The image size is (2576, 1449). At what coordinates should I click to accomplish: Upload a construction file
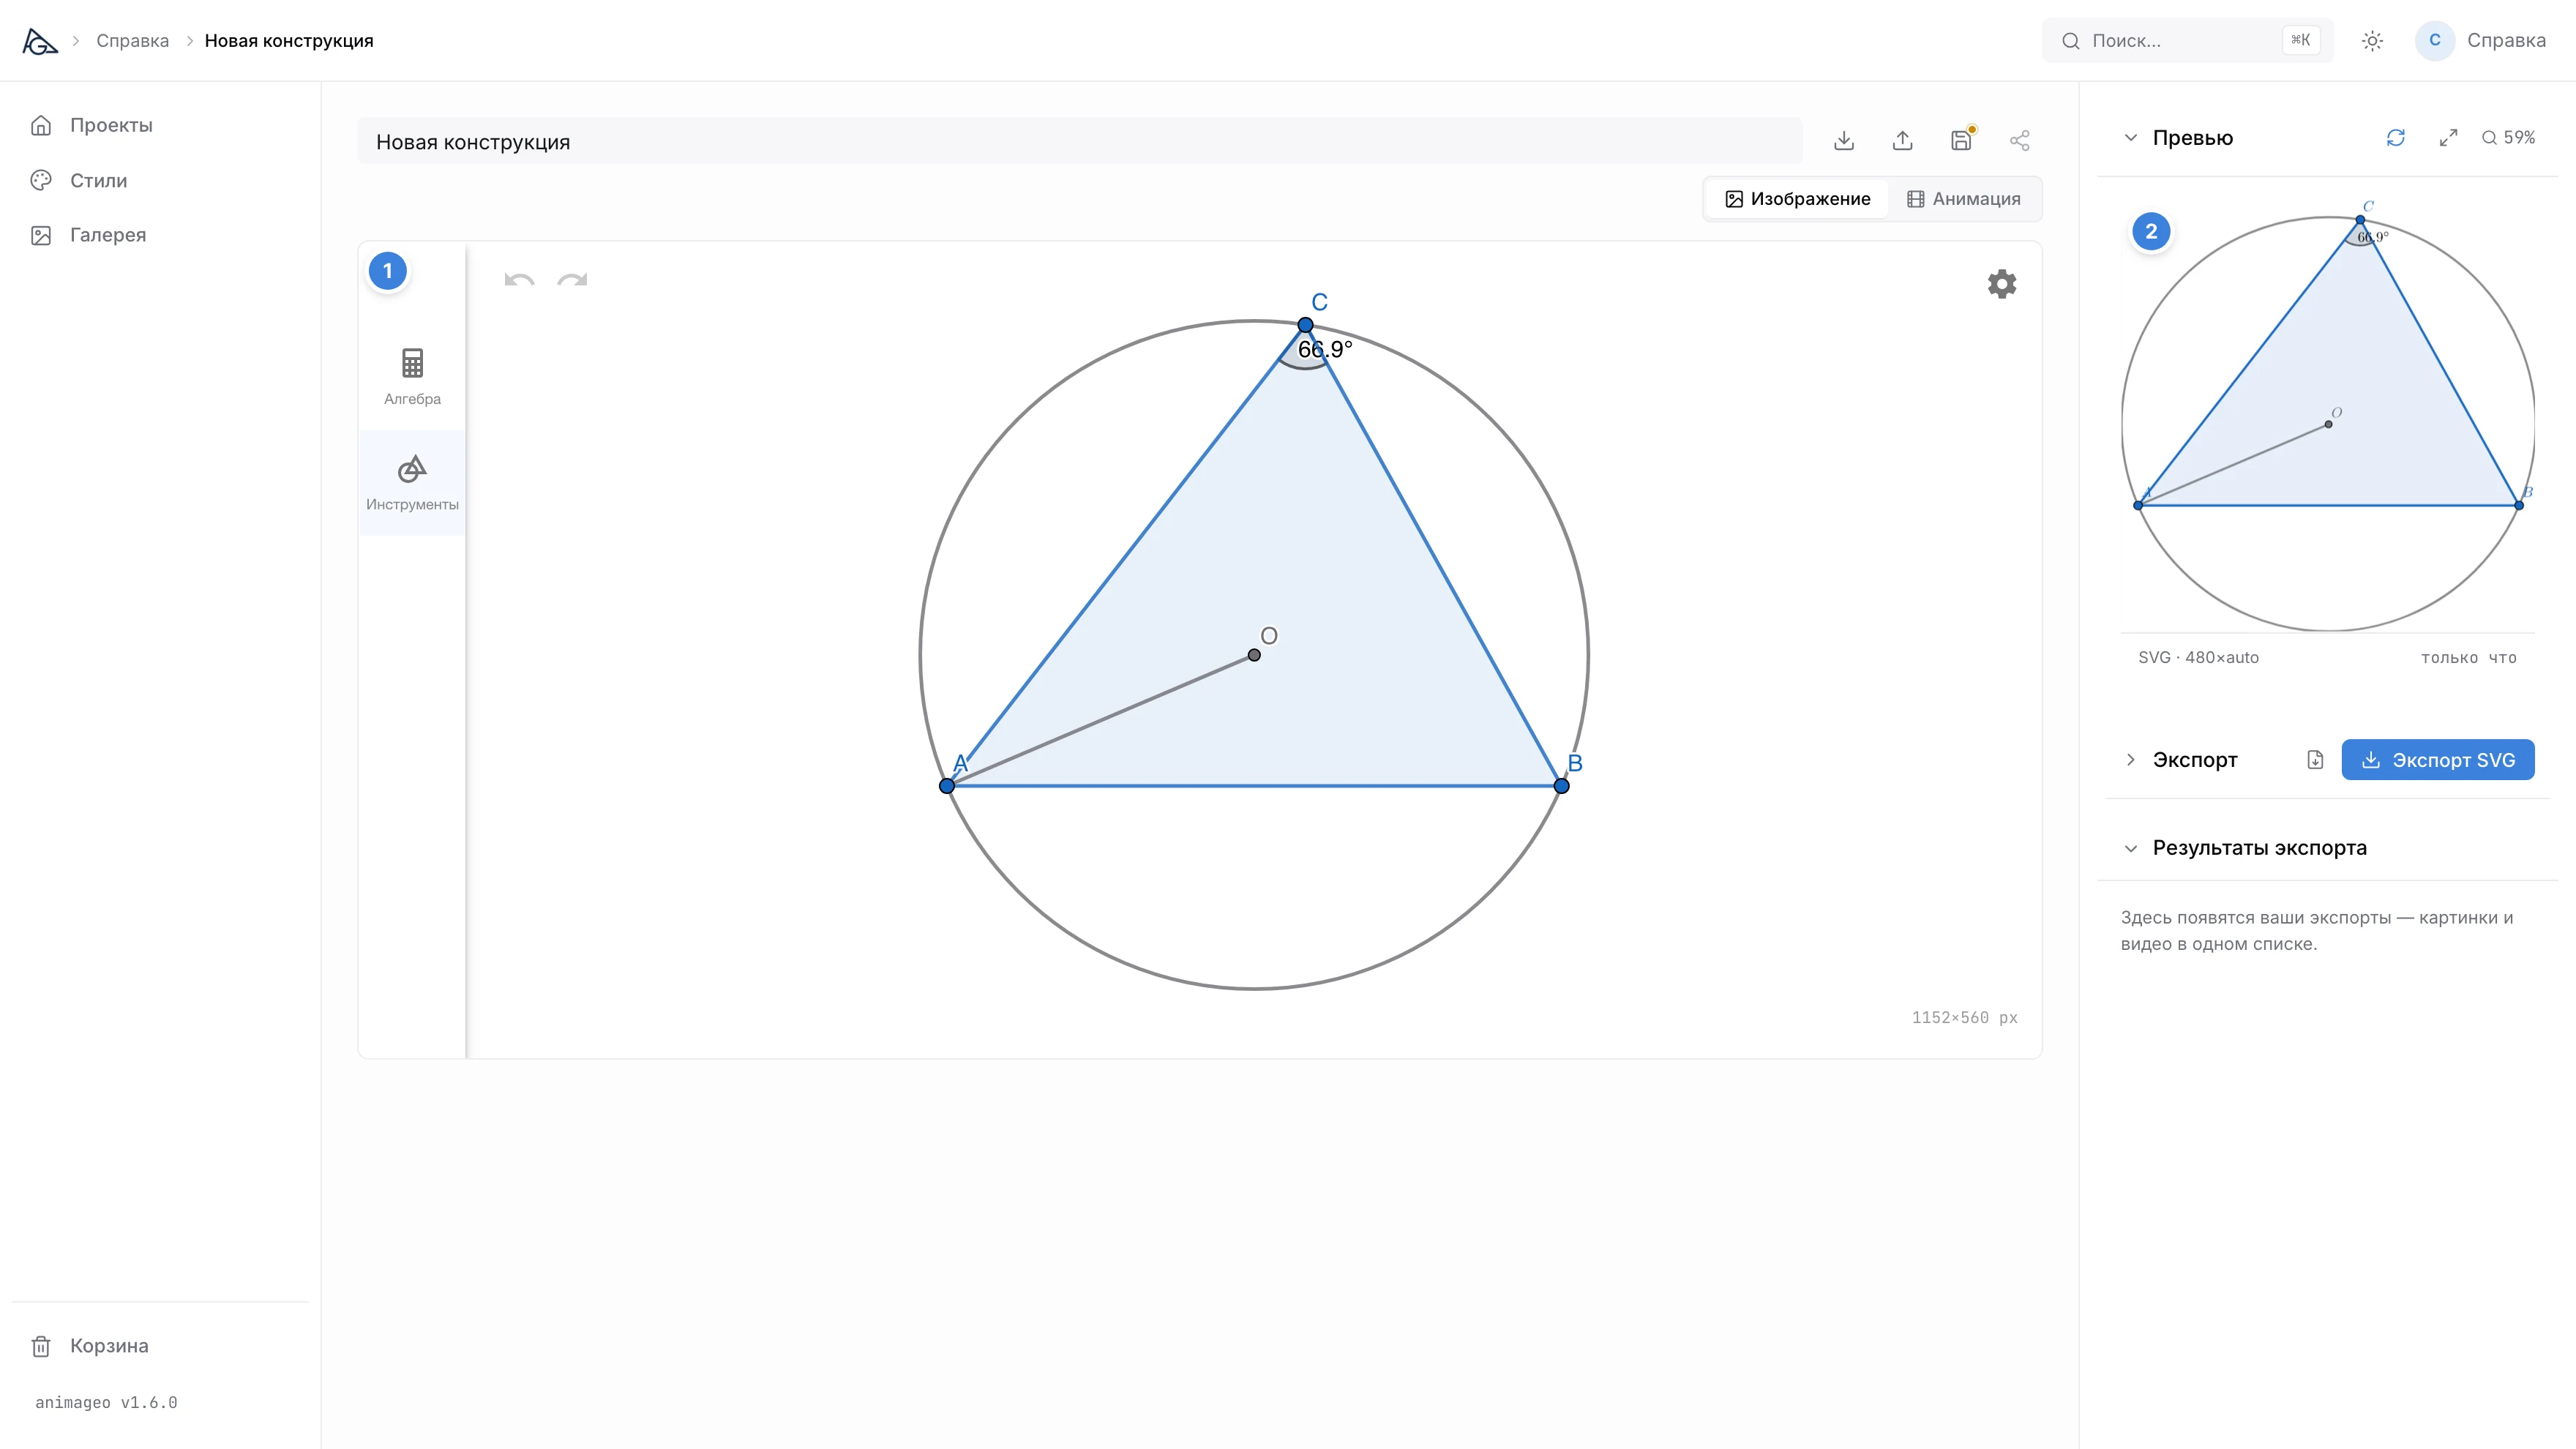[x=1902, y=141]
